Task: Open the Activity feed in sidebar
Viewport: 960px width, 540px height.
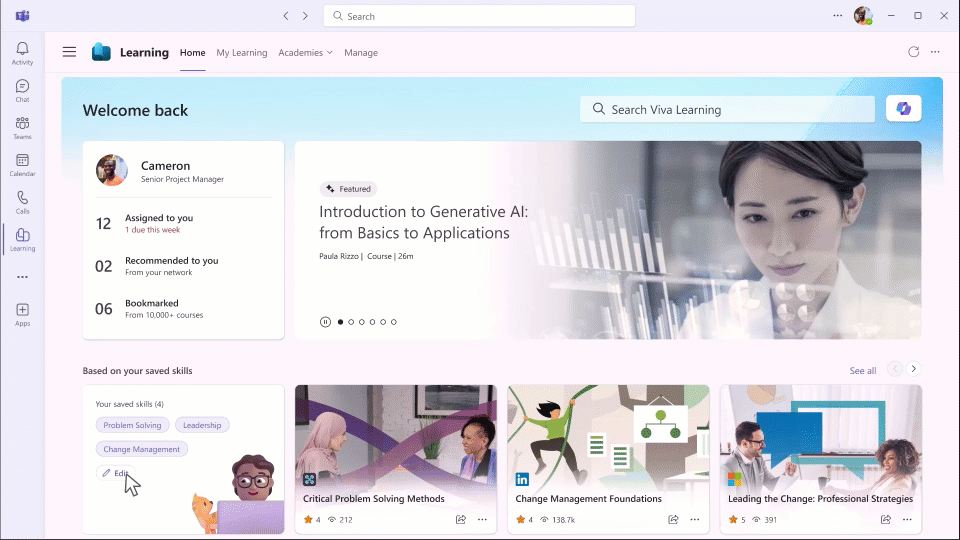Action: pyautogui.click(x=22, y=53)
